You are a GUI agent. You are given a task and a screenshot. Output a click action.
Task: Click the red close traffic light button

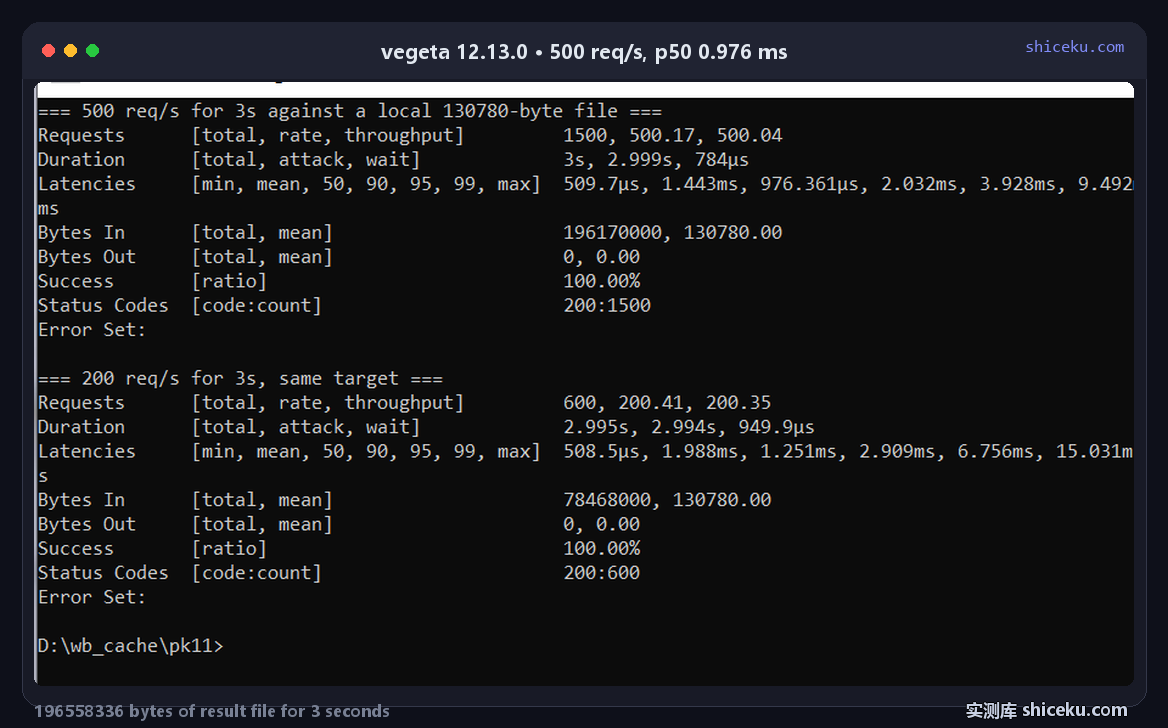(48, 51)
